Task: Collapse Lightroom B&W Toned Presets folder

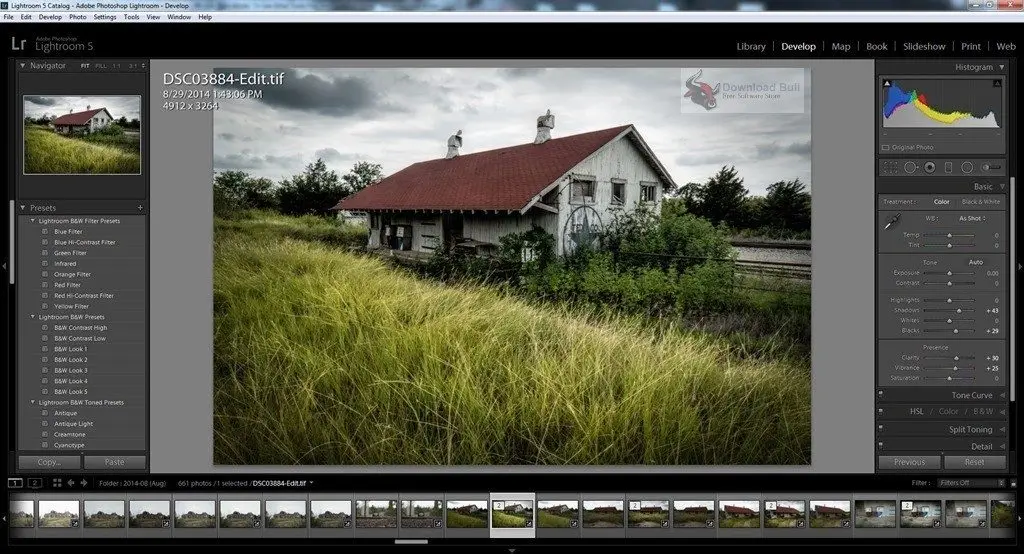Action: click(x=33, y=402)
